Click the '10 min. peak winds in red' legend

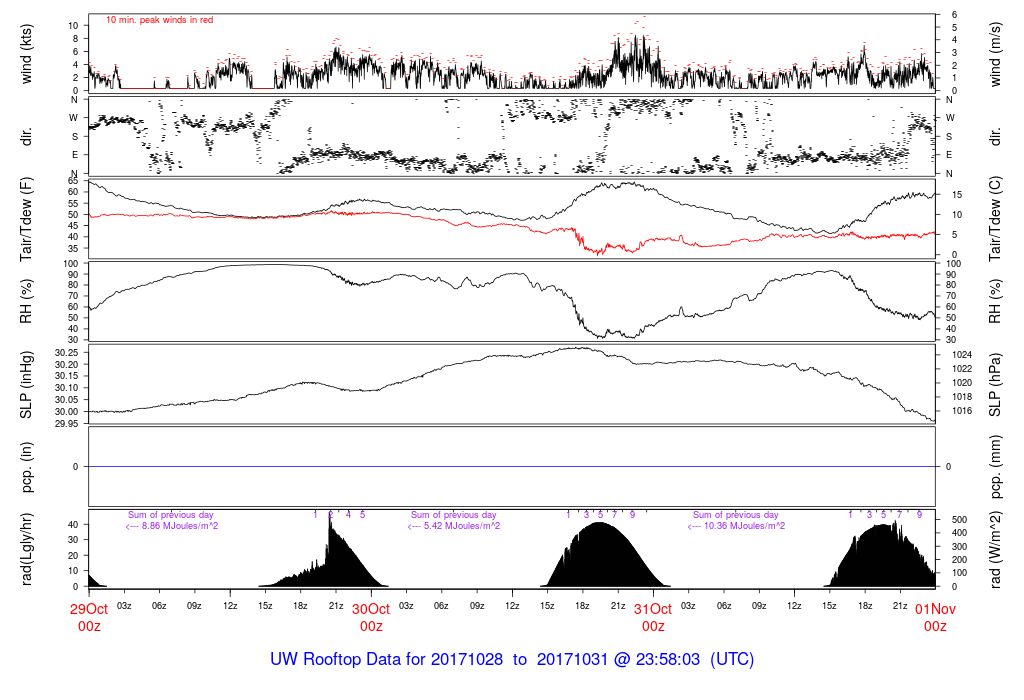point(159,20)
